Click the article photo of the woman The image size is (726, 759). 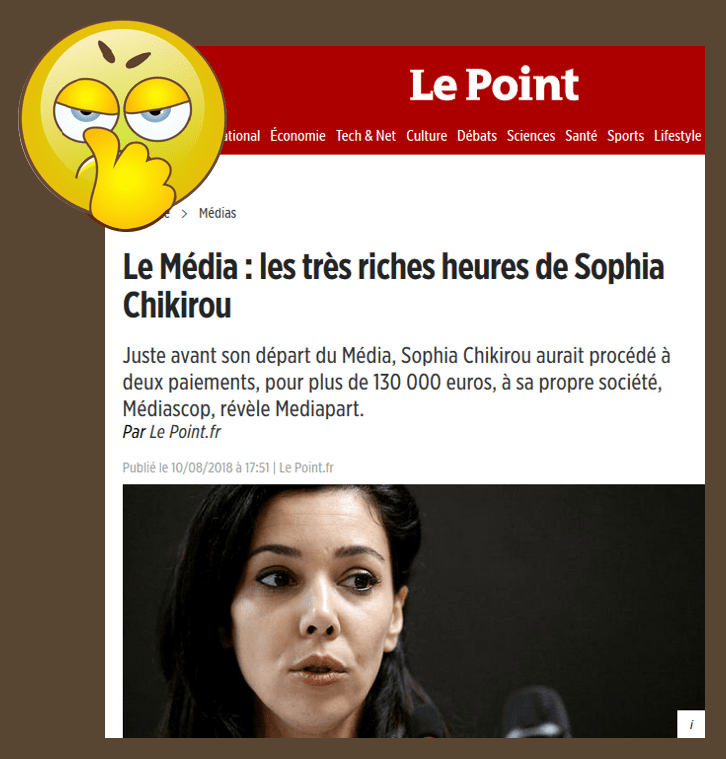(x=414, y=611)
